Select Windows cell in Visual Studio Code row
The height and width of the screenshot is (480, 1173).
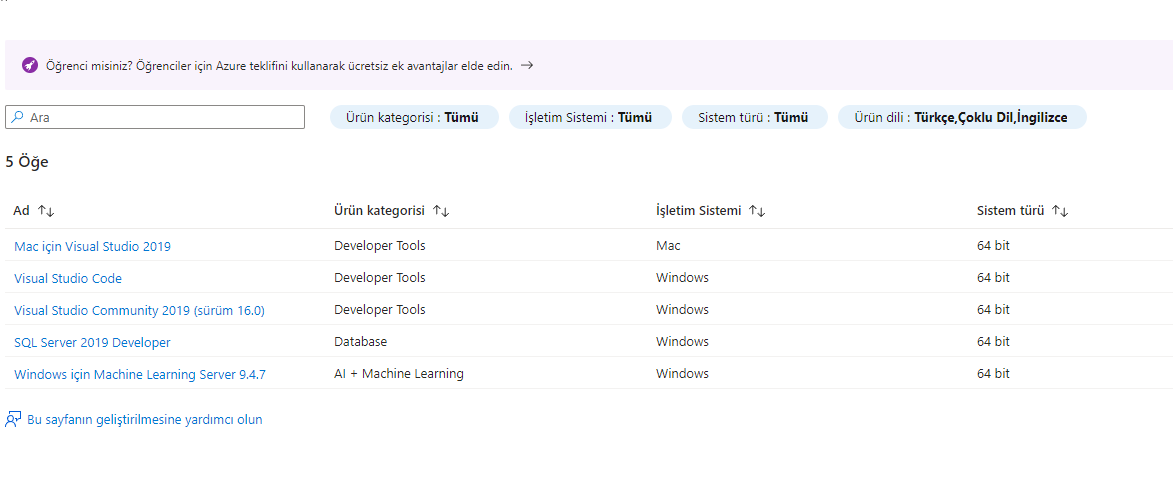(682, 277)
